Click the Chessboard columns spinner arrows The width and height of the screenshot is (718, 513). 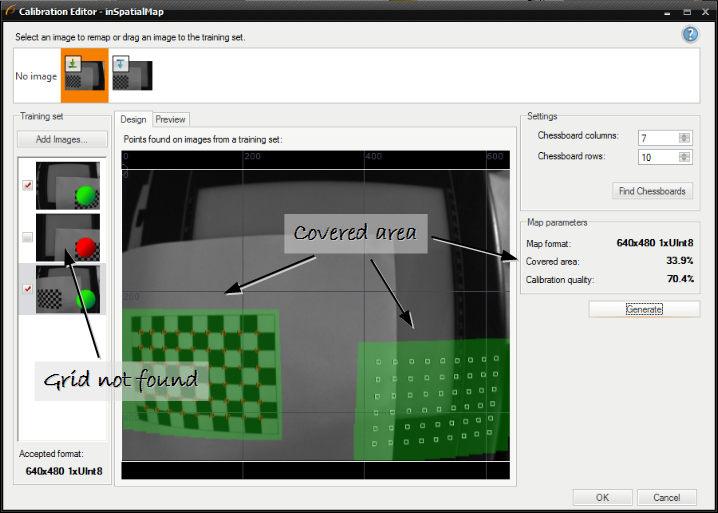coord(684,138)
